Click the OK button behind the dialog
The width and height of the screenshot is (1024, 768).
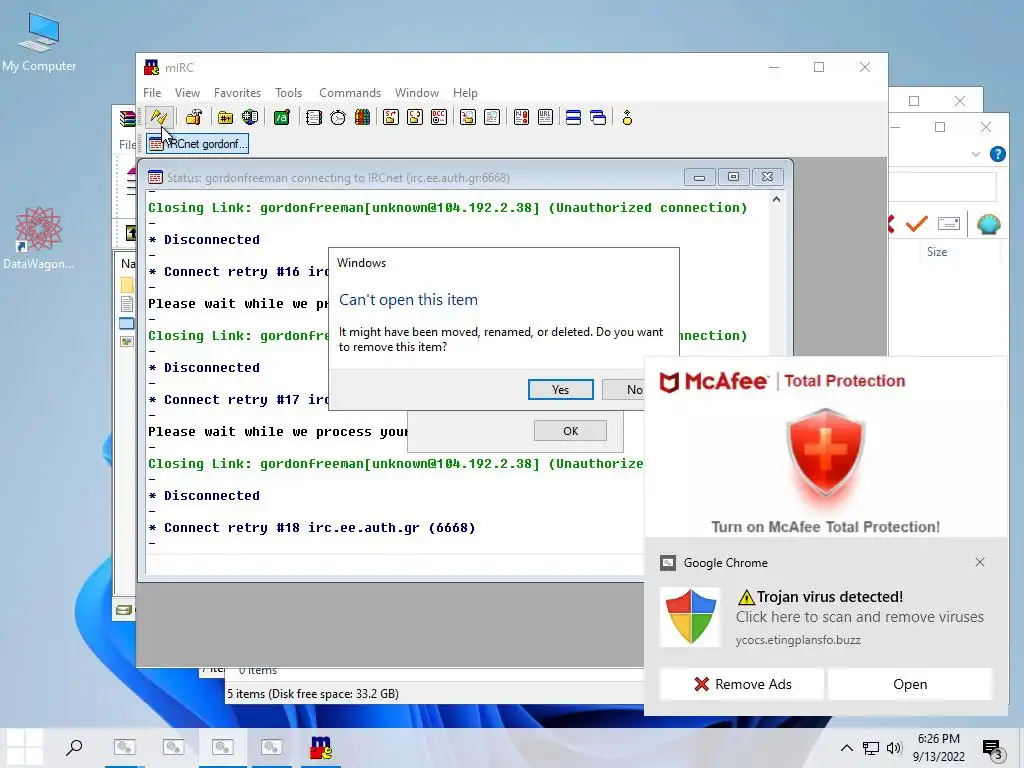point(570,431)
